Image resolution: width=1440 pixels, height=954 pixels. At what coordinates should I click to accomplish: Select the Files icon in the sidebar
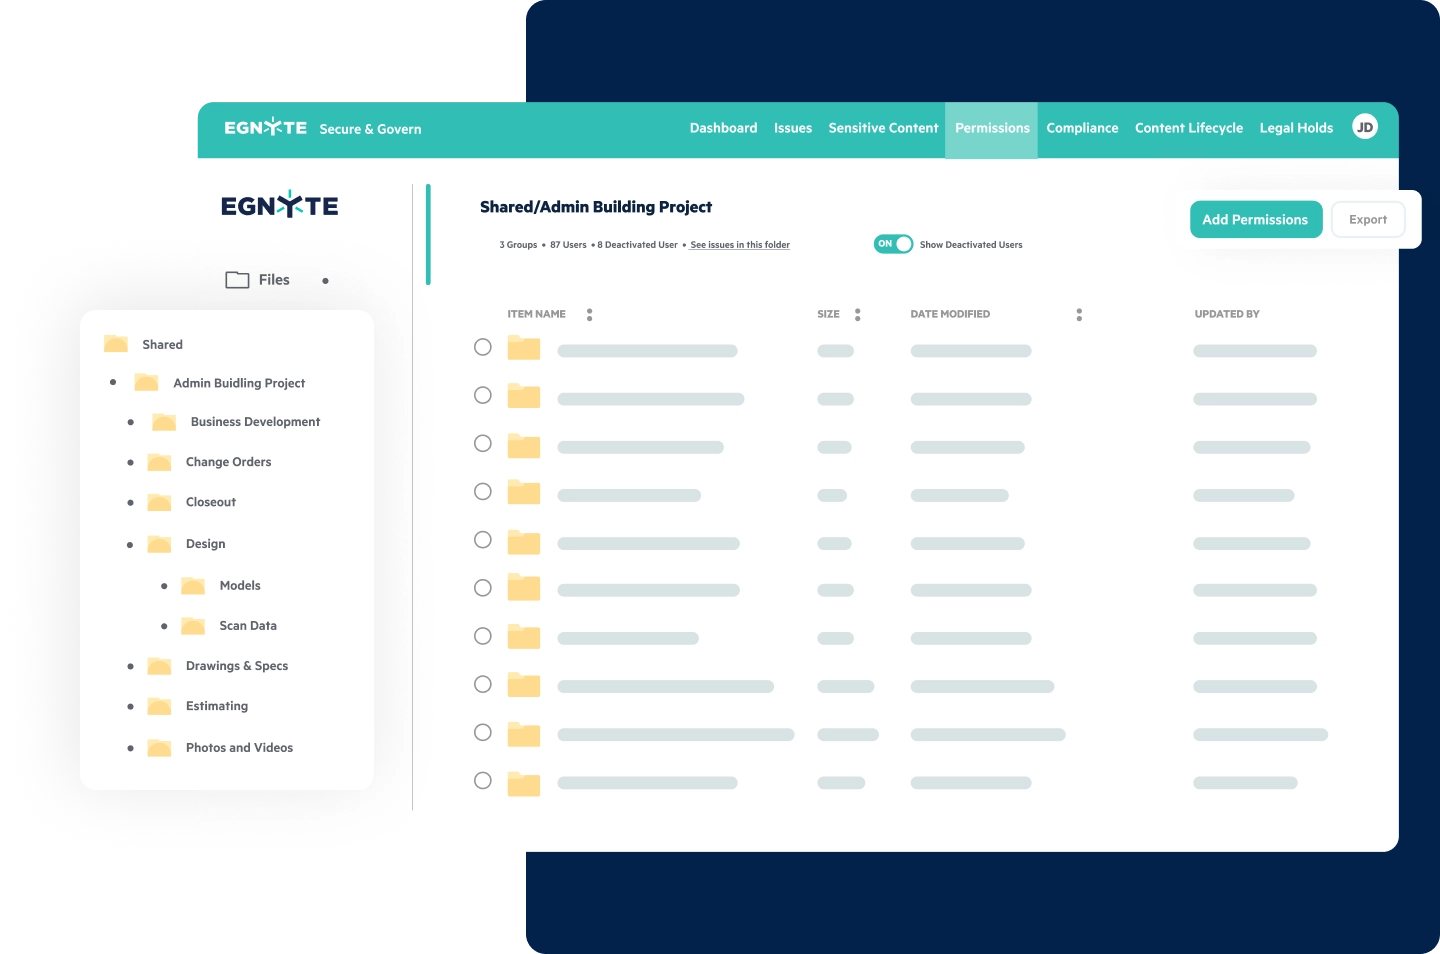coord(236,279)
